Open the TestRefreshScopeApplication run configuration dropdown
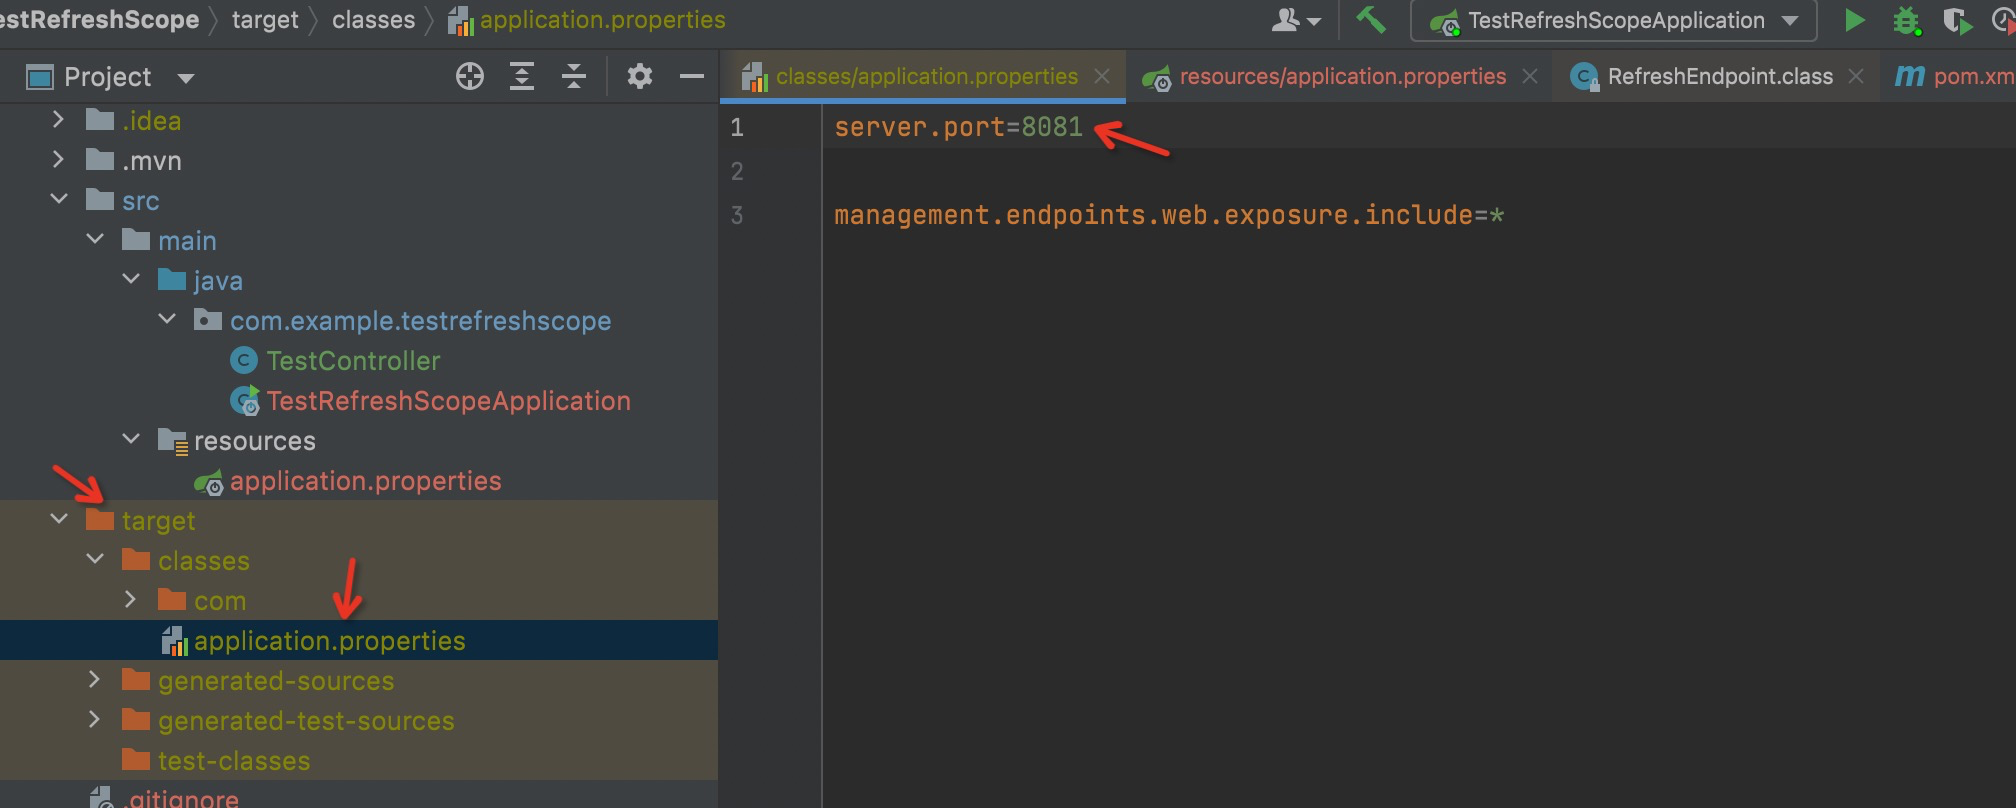This screenshot has height=808, width=2016. pyautogui.click(x=1613, y=21)
